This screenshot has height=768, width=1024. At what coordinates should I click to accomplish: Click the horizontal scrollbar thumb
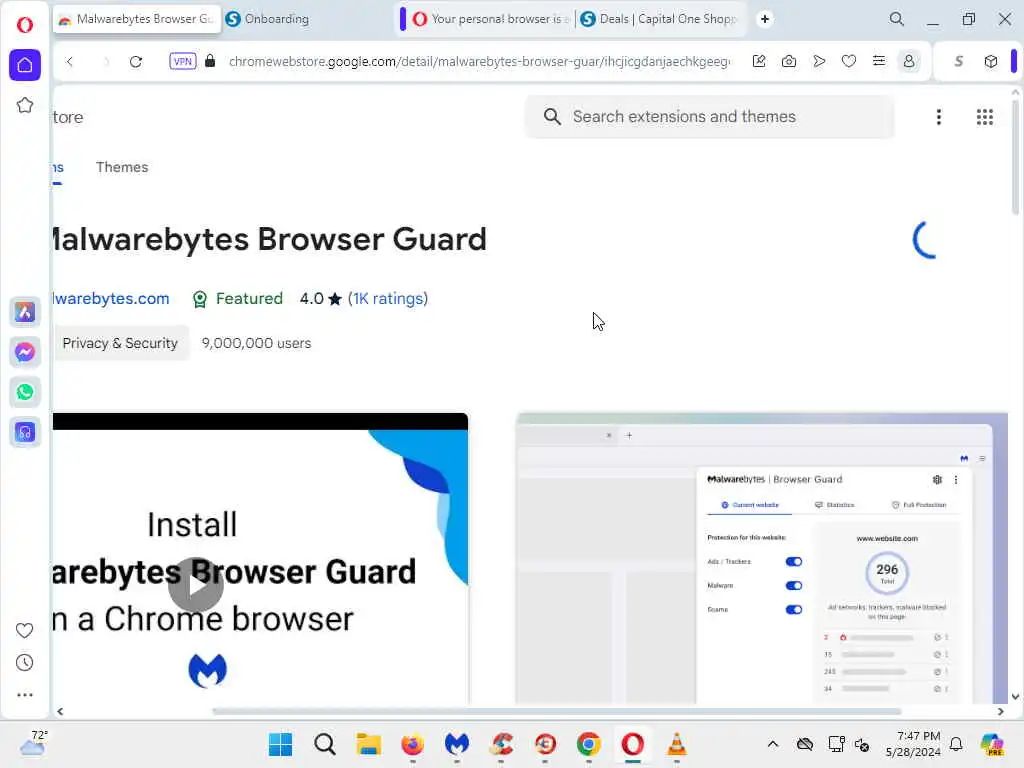pyautogui.click(x=556, y=711)
